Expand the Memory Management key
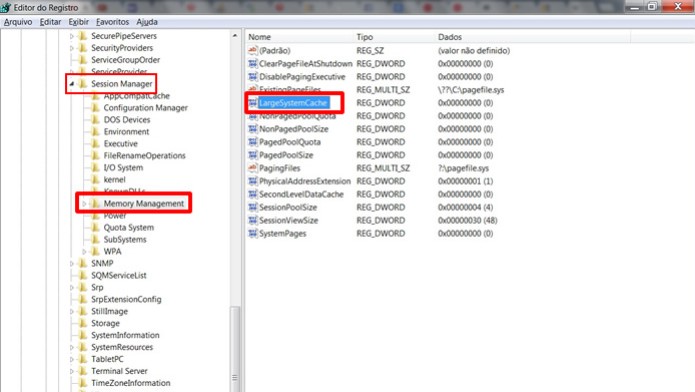Image resolution: width=695 pixels, height=392 pixels. click(84, 204)
